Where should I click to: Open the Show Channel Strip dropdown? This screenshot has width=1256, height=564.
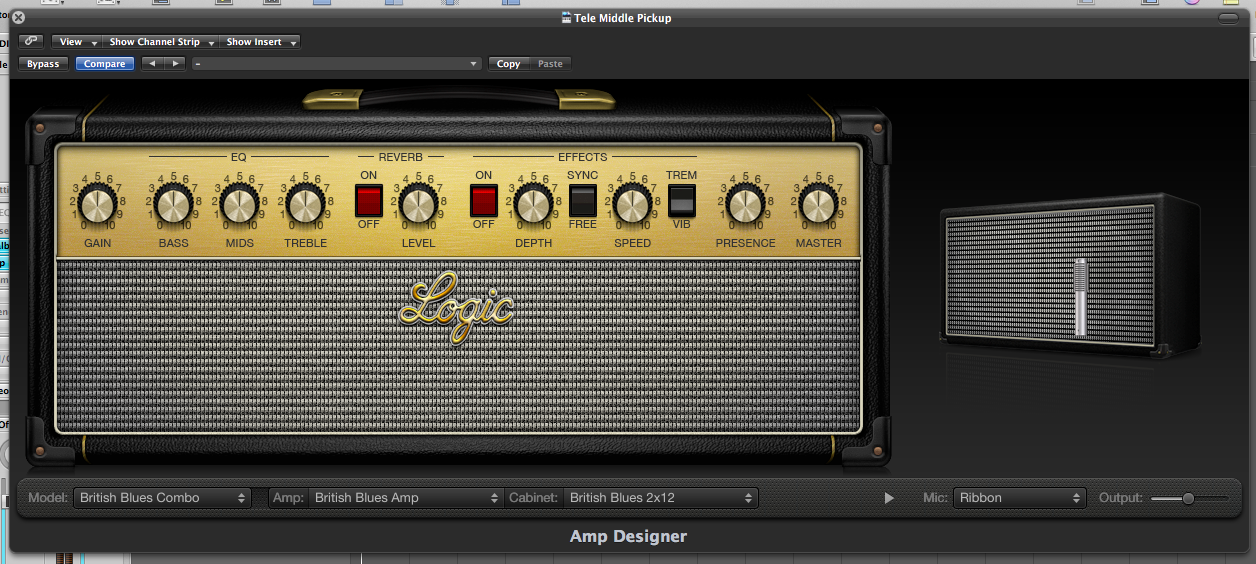tap(161, 42)
